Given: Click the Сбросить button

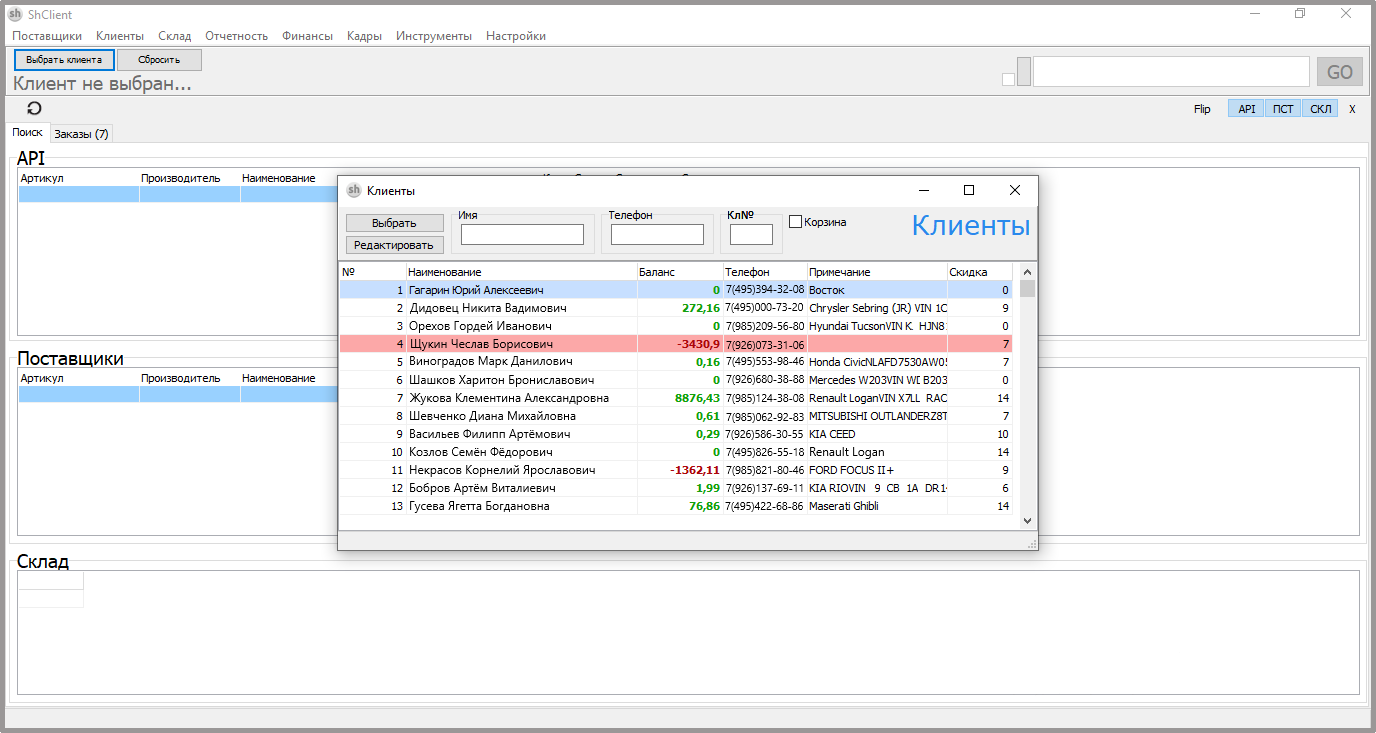Looking at the screenshot, I should click(159, 60).
